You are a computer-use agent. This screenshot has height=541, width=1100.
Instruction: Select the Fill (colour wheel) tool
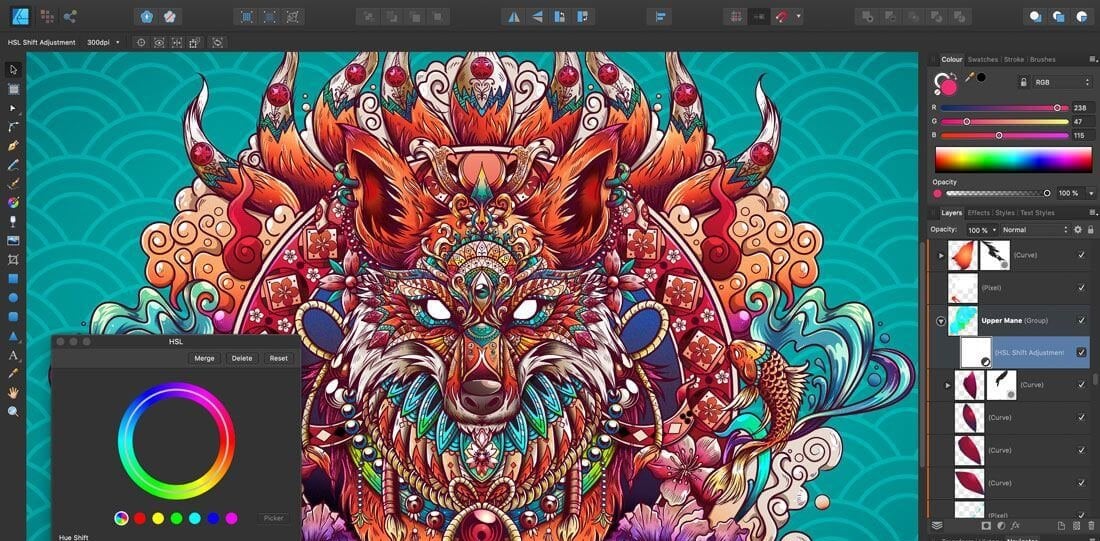coord(13,203)
